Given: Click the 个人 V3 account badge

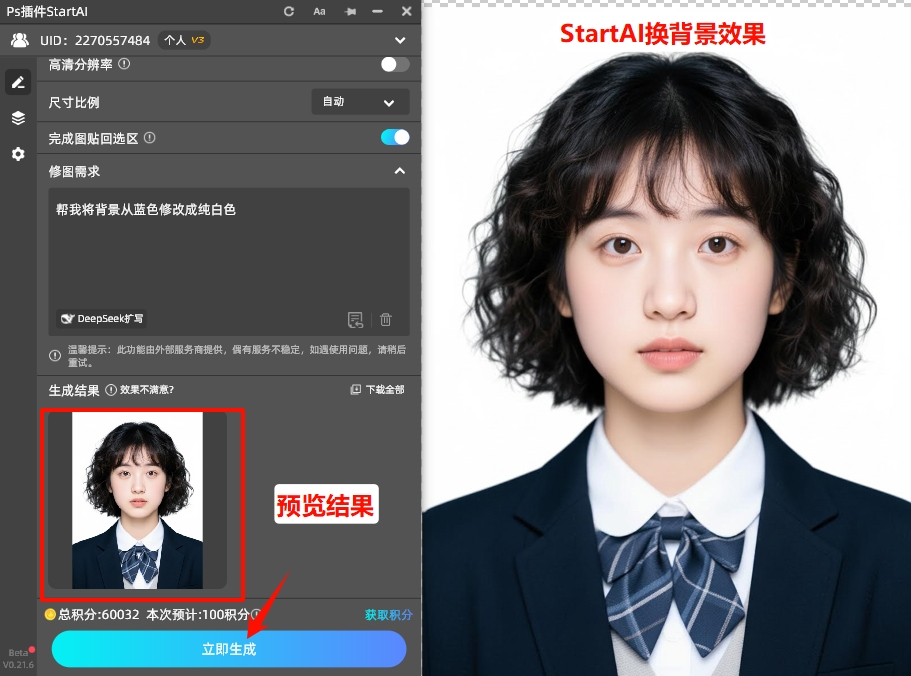Looking at the screenshot, I should 183,40.
